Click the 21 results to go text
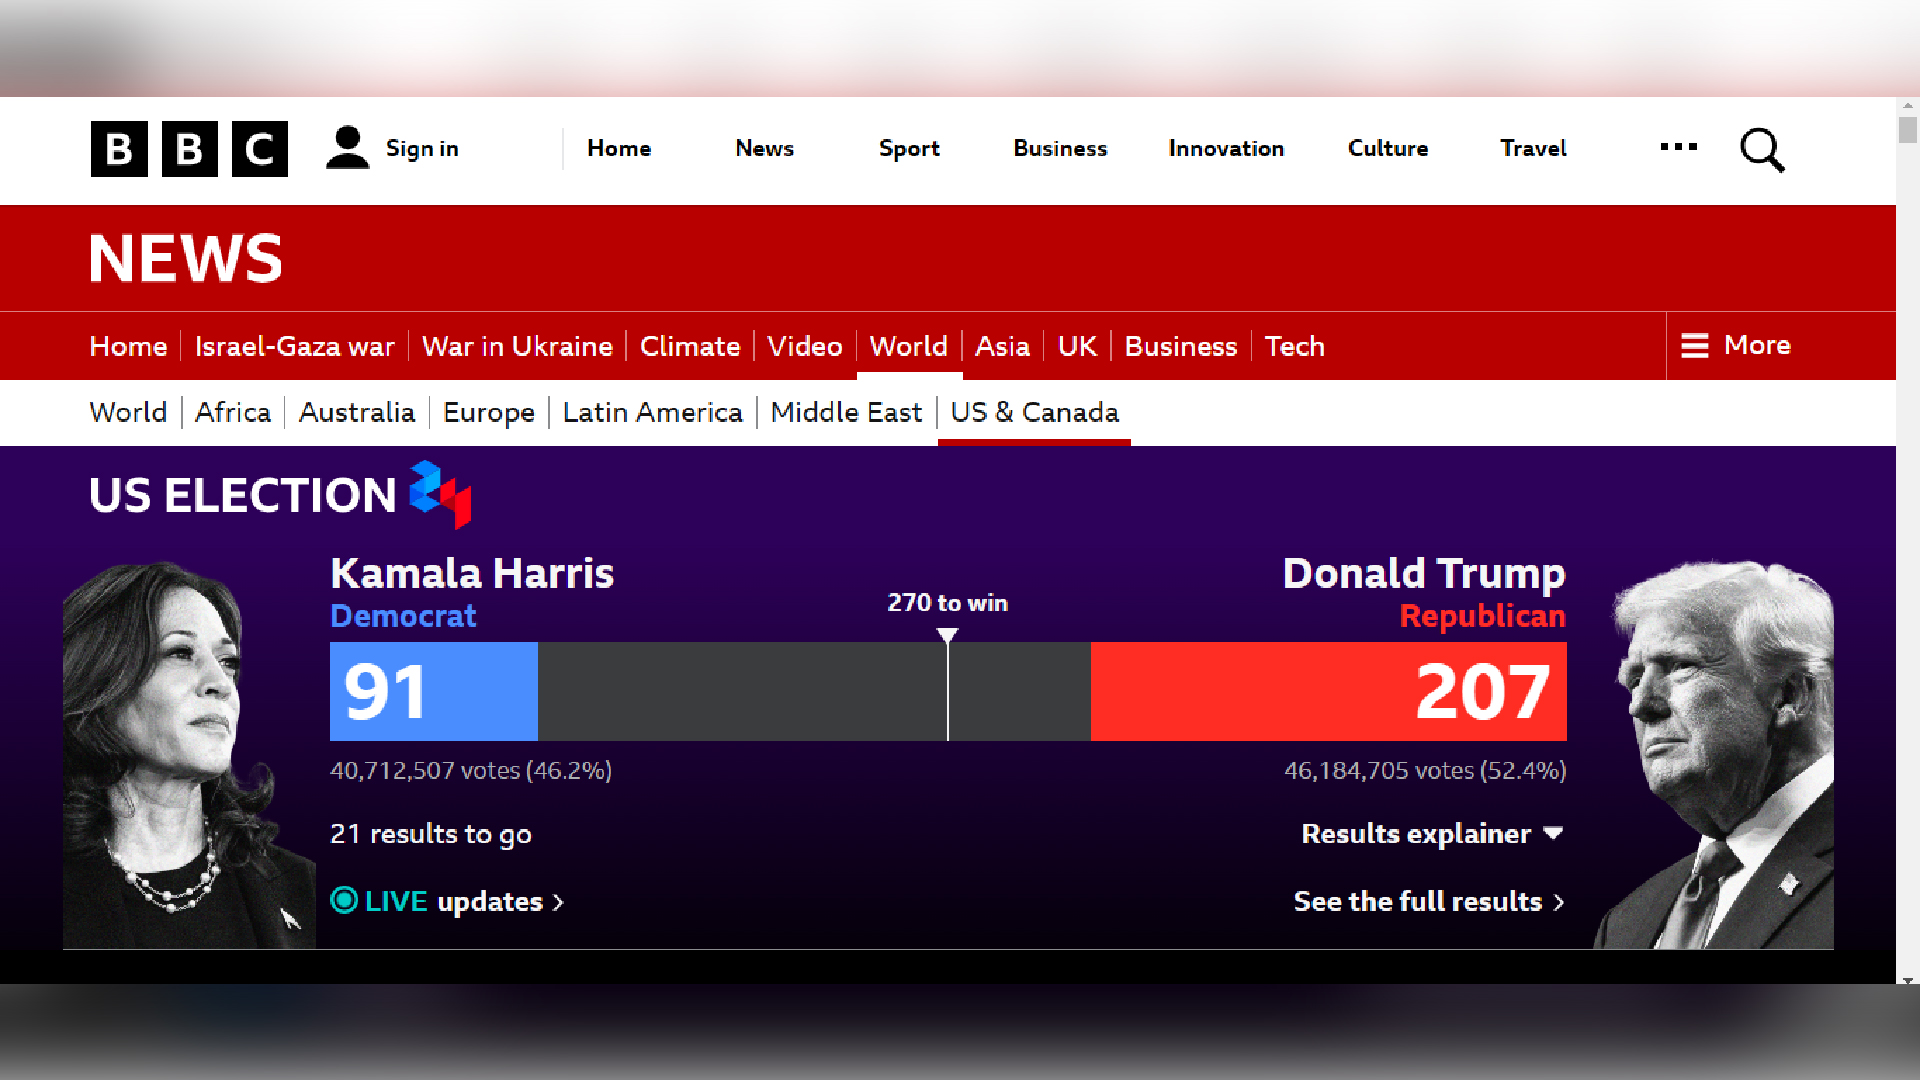This screenshot has width=1920, height=1080. [x=431, y=834]
